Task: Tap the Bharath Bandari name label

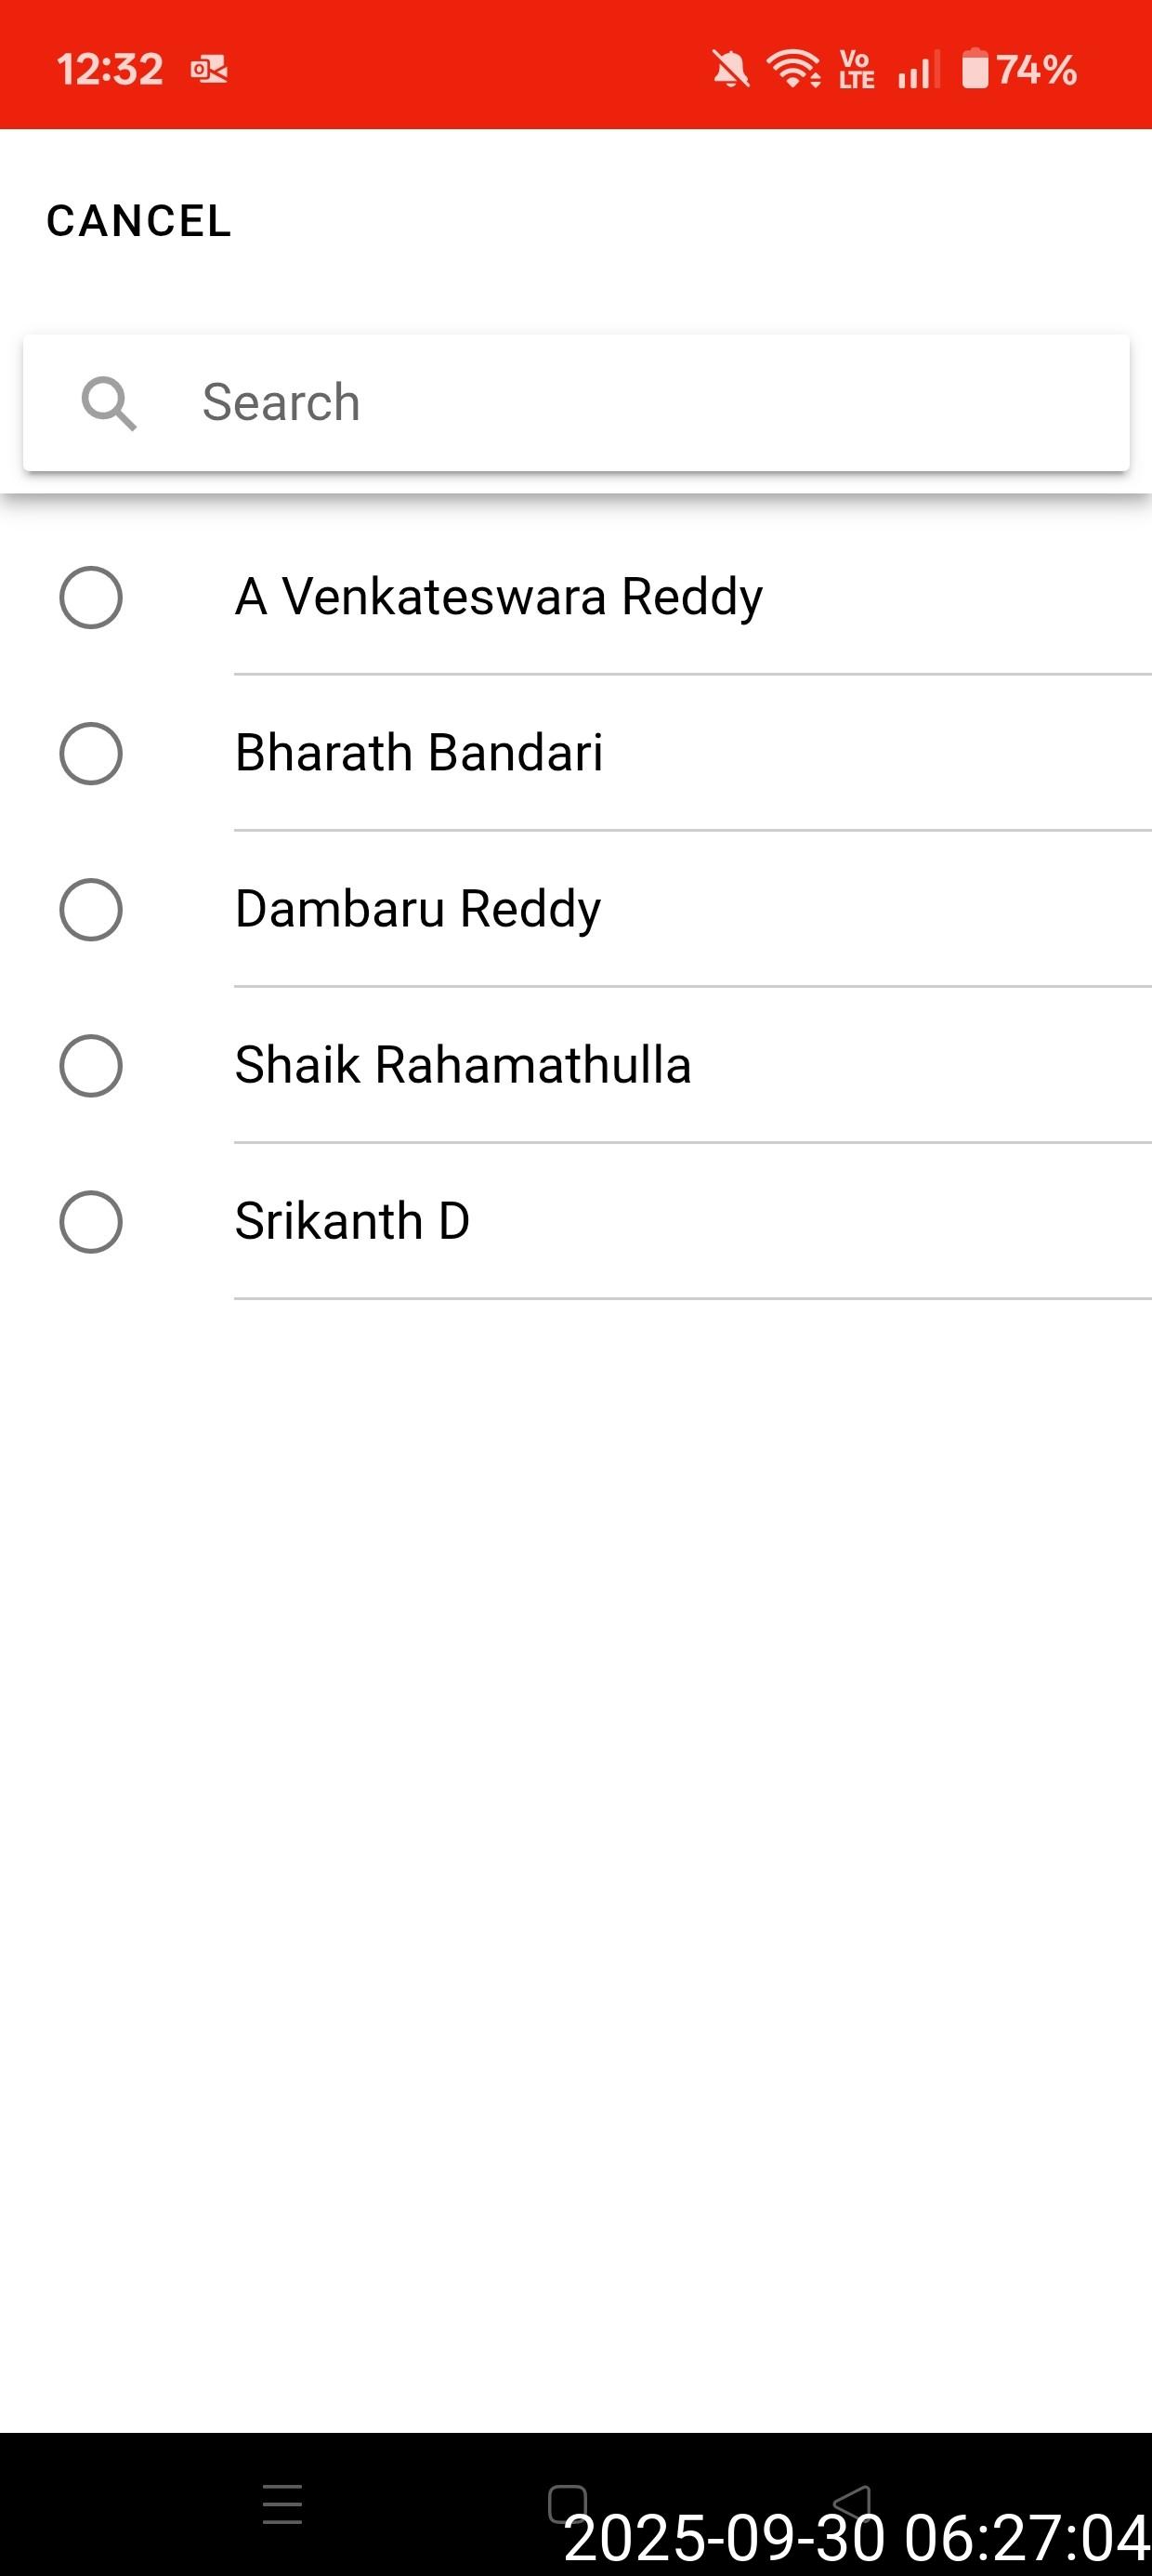Action: pos(419,753)
